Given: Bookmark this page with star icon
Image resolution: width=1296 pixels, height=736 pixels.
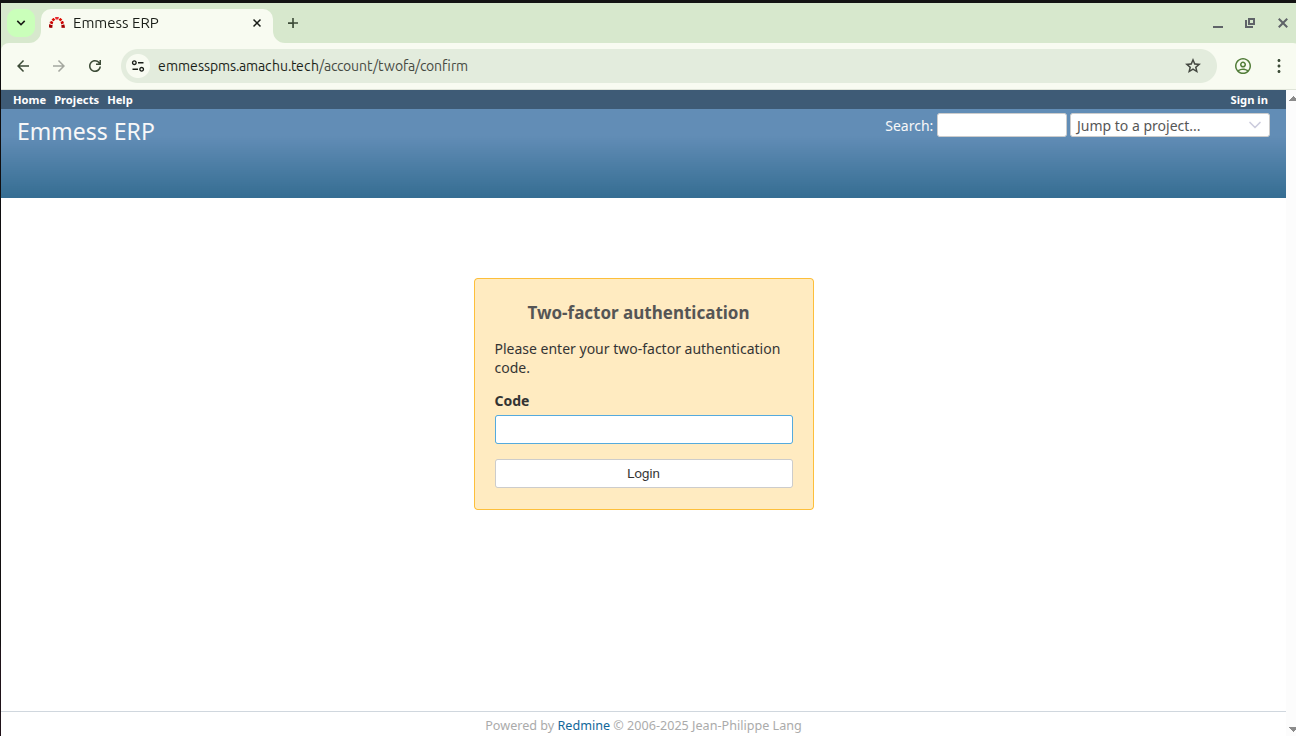Looking at the screenshot, I should pos(1192,66).
